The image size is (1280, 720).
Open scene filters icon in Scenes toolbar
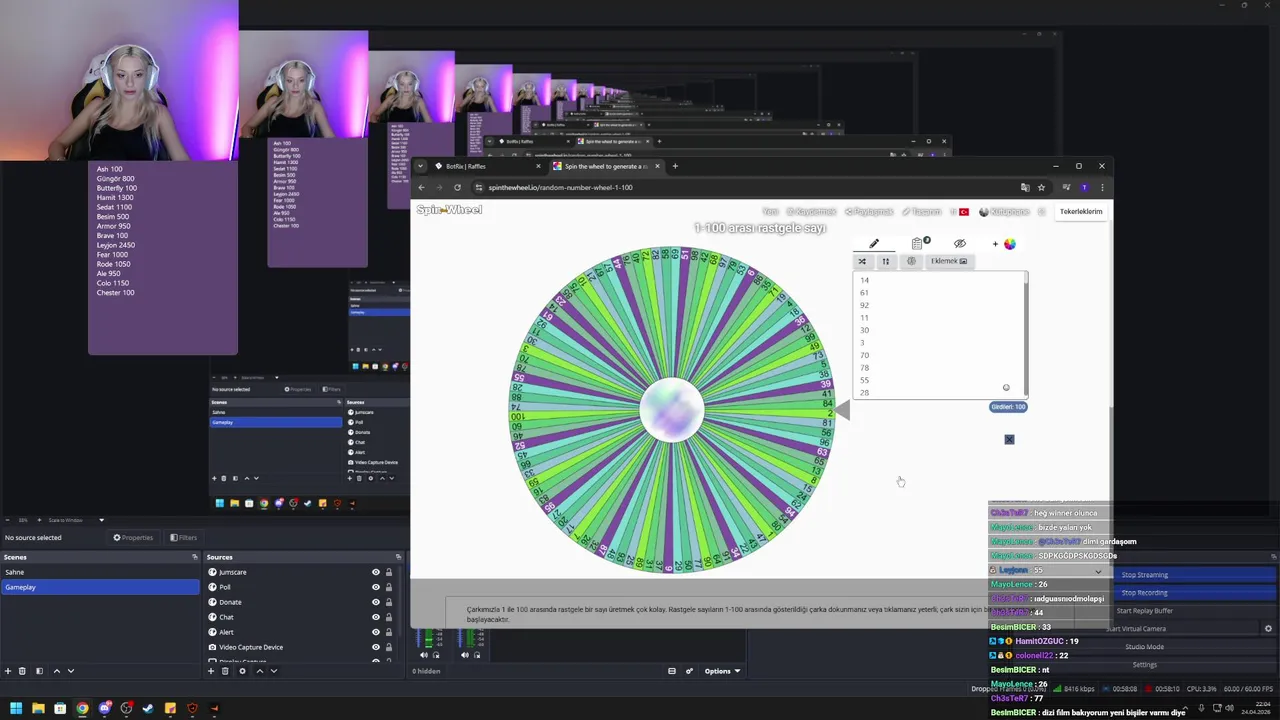(x=39, y=671)
